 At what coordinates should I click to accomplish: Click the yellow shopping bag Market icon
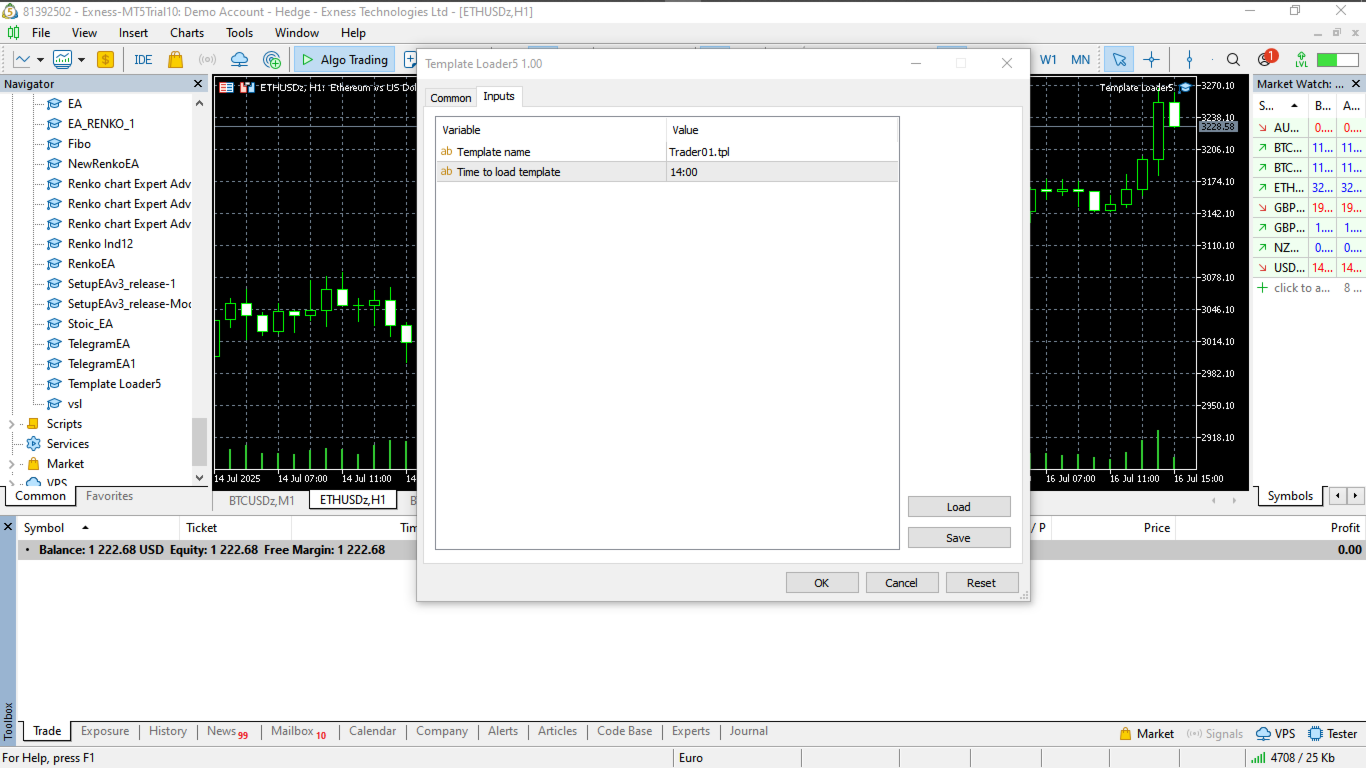175,60
